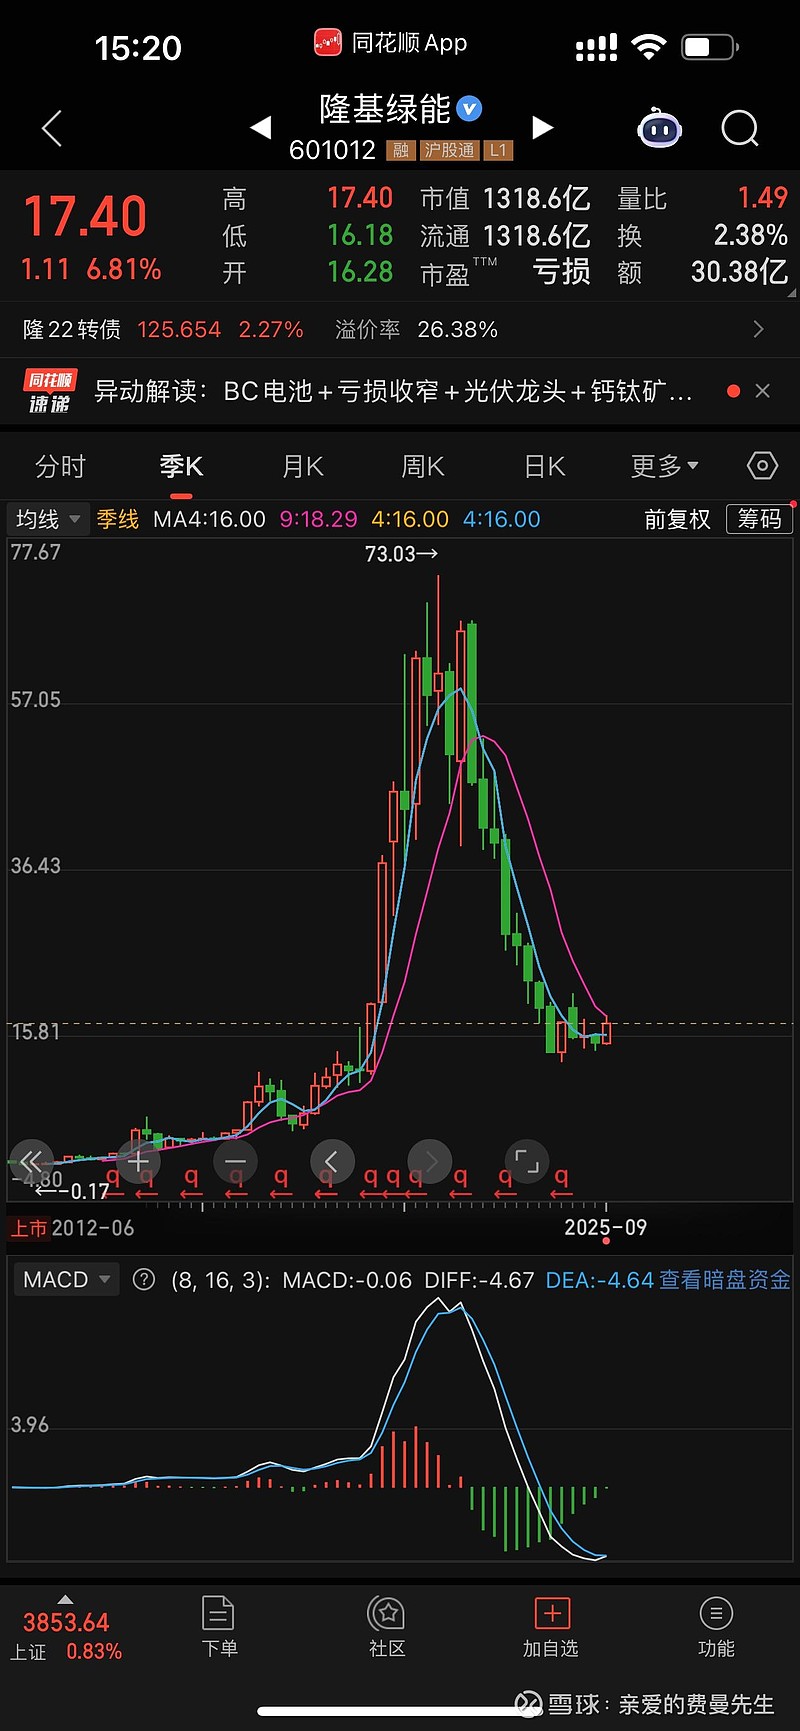Select the 日K chart tab
Viewport: 800px width, 1731px height.
(544, 466)
